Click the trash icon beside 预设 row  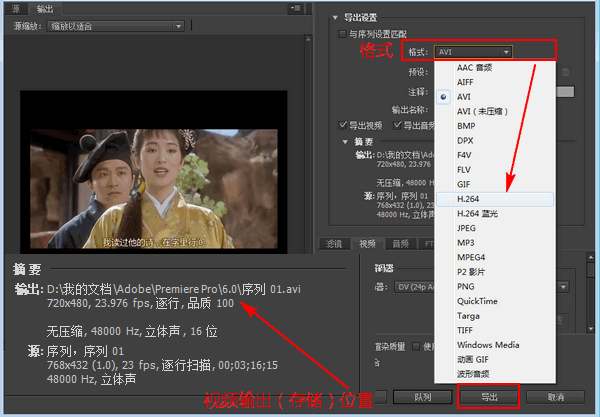(x=566, y=72)
